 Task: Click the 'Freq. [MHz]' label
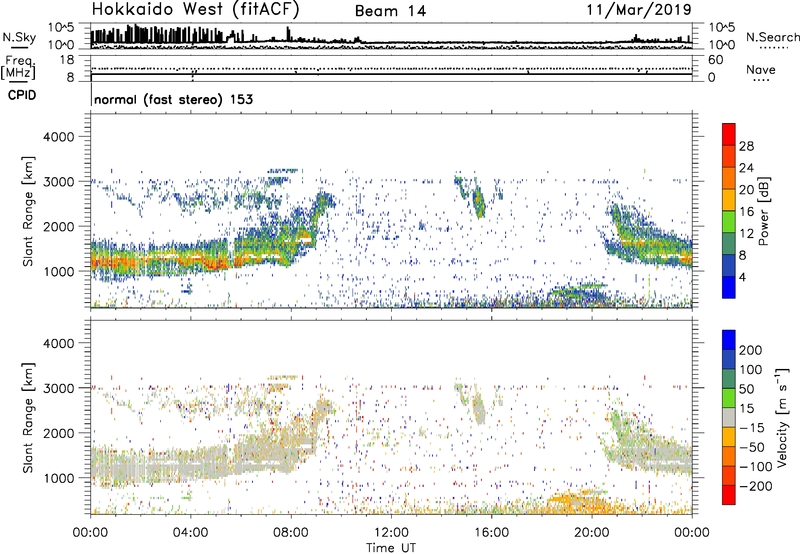coord(18,68)
